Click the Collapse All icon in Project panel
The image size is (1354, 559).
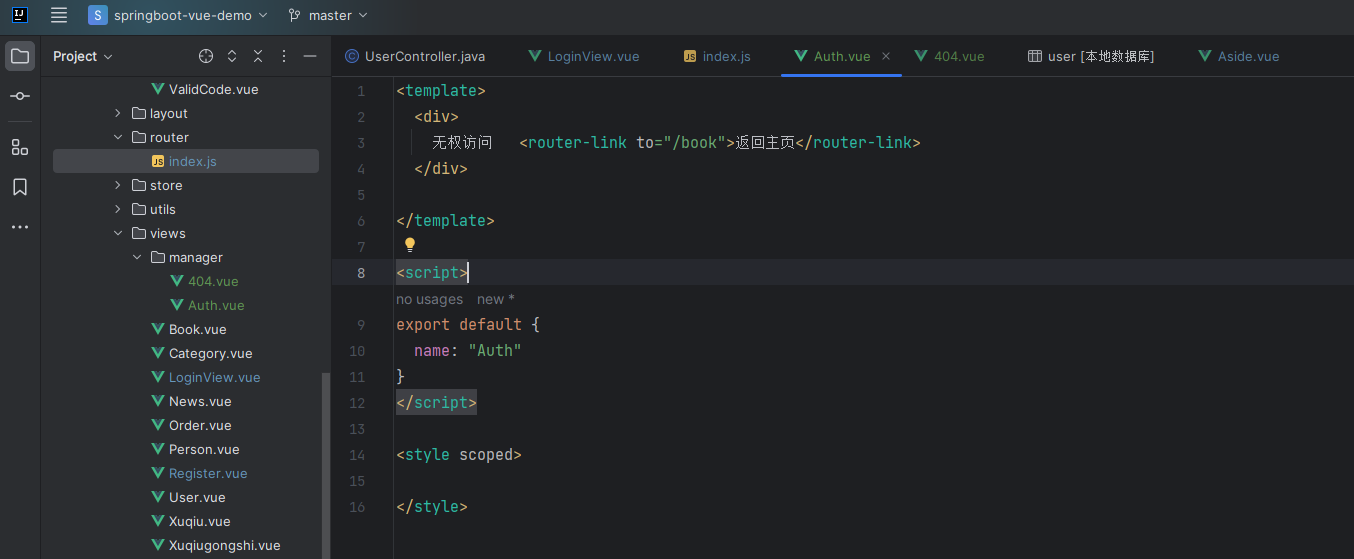point(258,56)
